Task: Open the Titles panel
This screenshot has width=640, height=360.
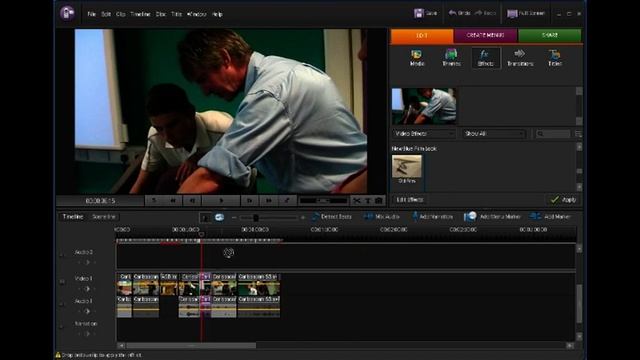Action: (555, 58)
